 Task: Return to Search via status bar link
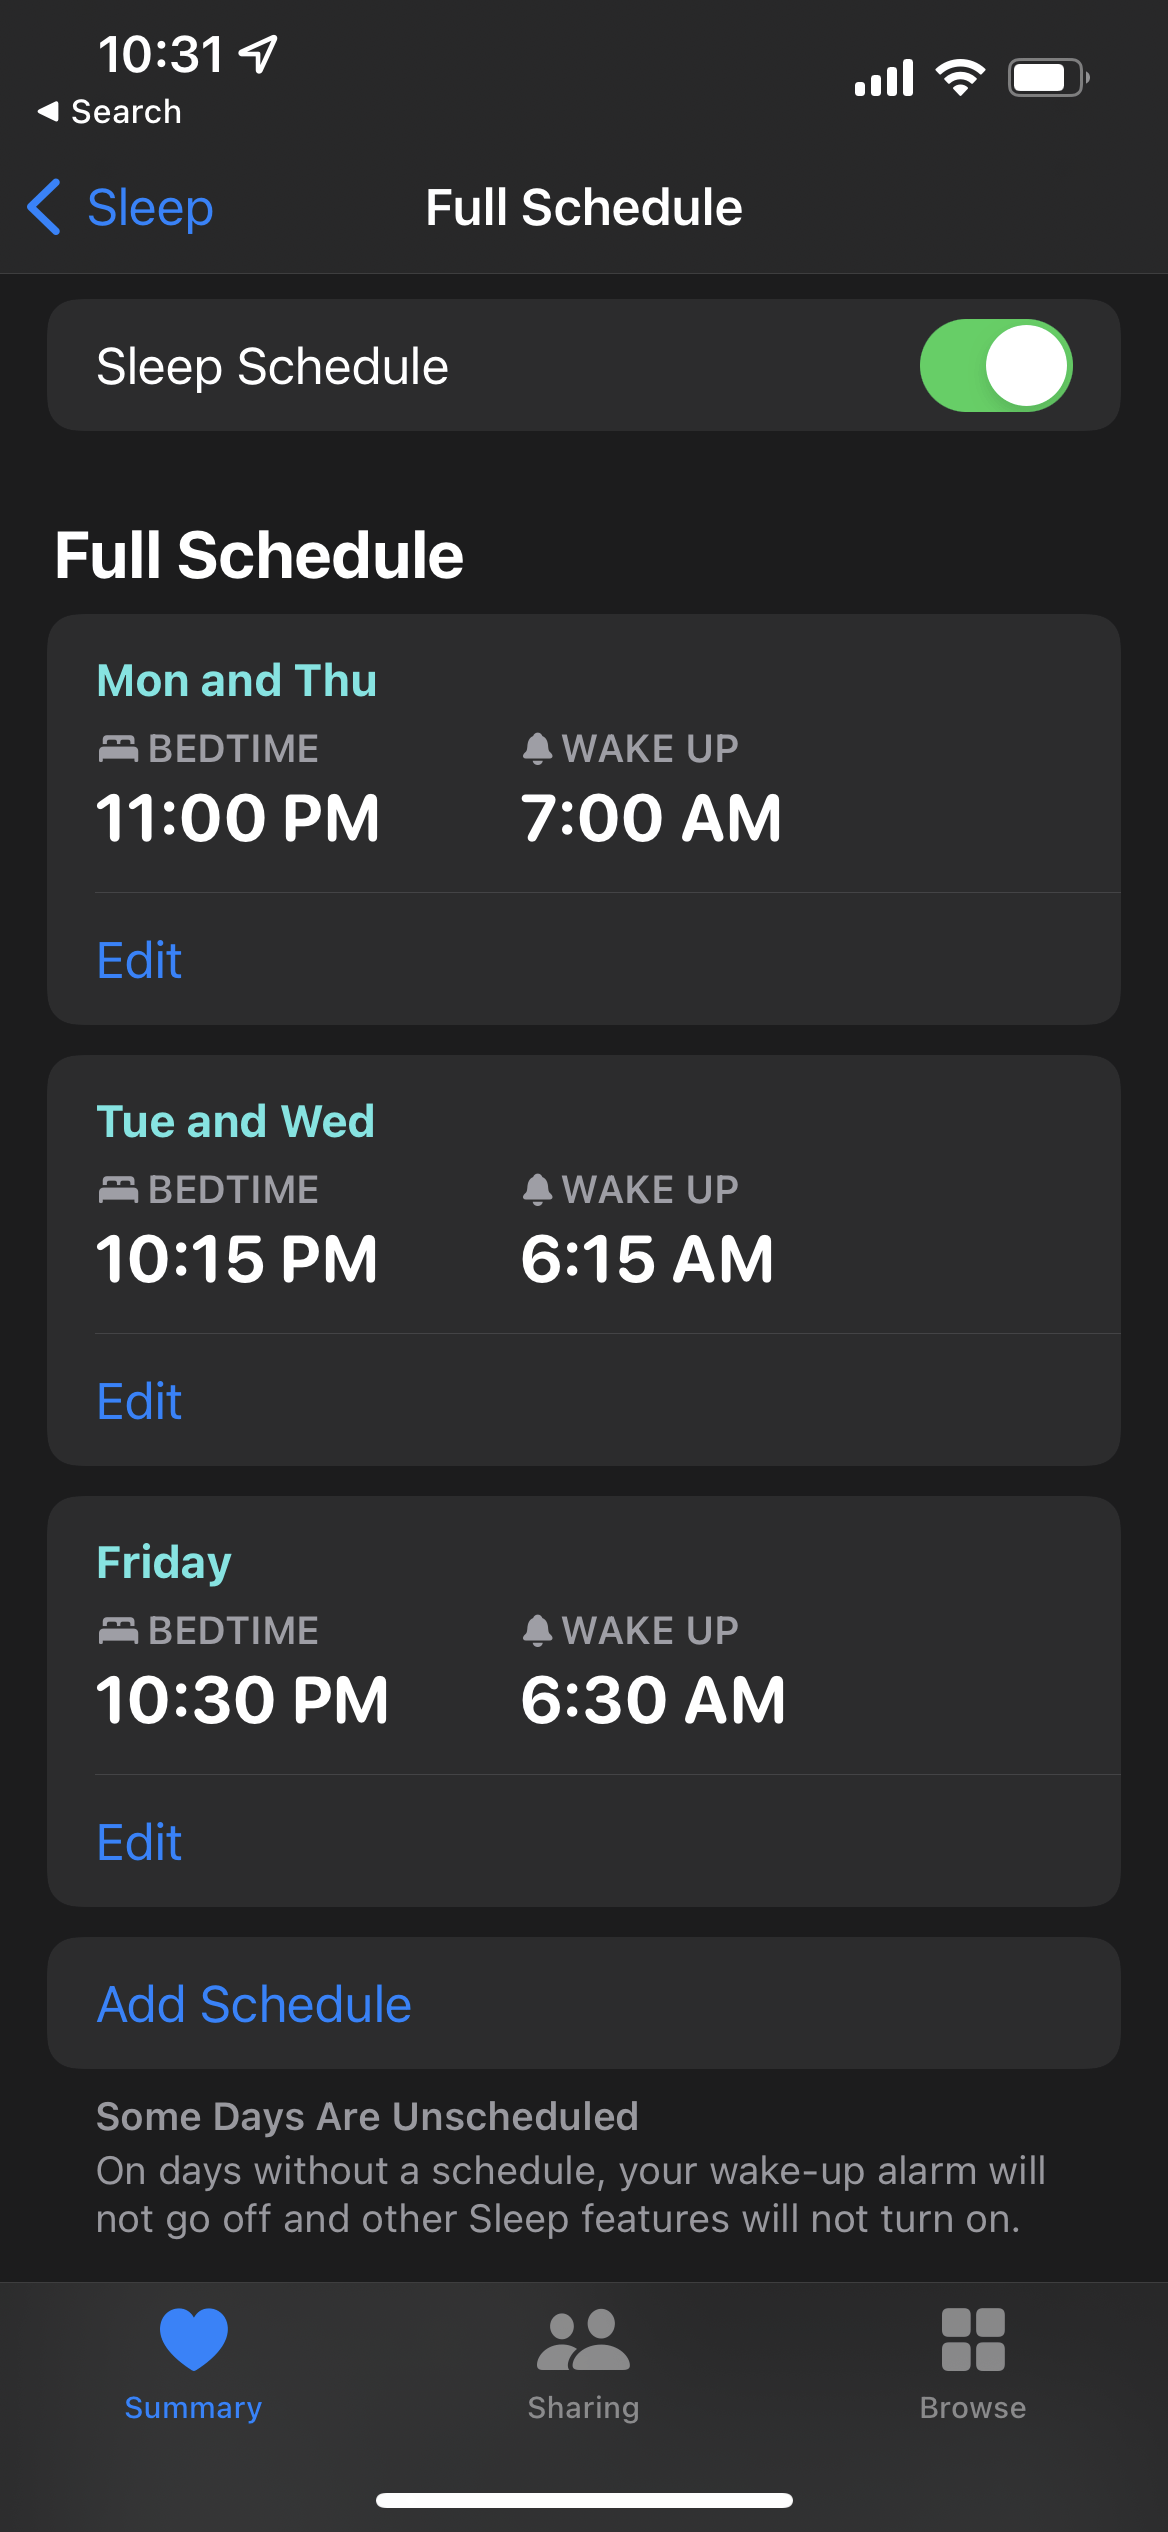pyautogui.click(x=110, y=112)
